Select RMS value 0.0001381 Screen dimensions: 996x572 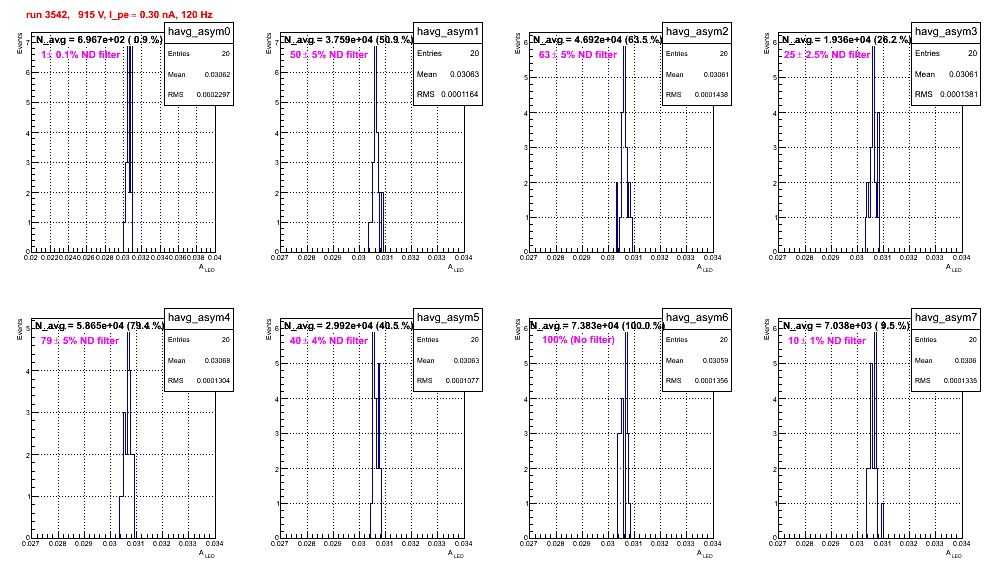point(959,94)
